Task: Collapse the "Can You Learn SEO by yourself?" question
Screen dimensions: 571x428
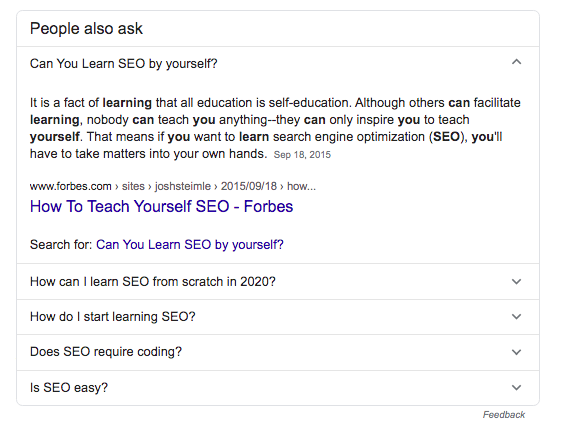Action: (x=278, y=64)
